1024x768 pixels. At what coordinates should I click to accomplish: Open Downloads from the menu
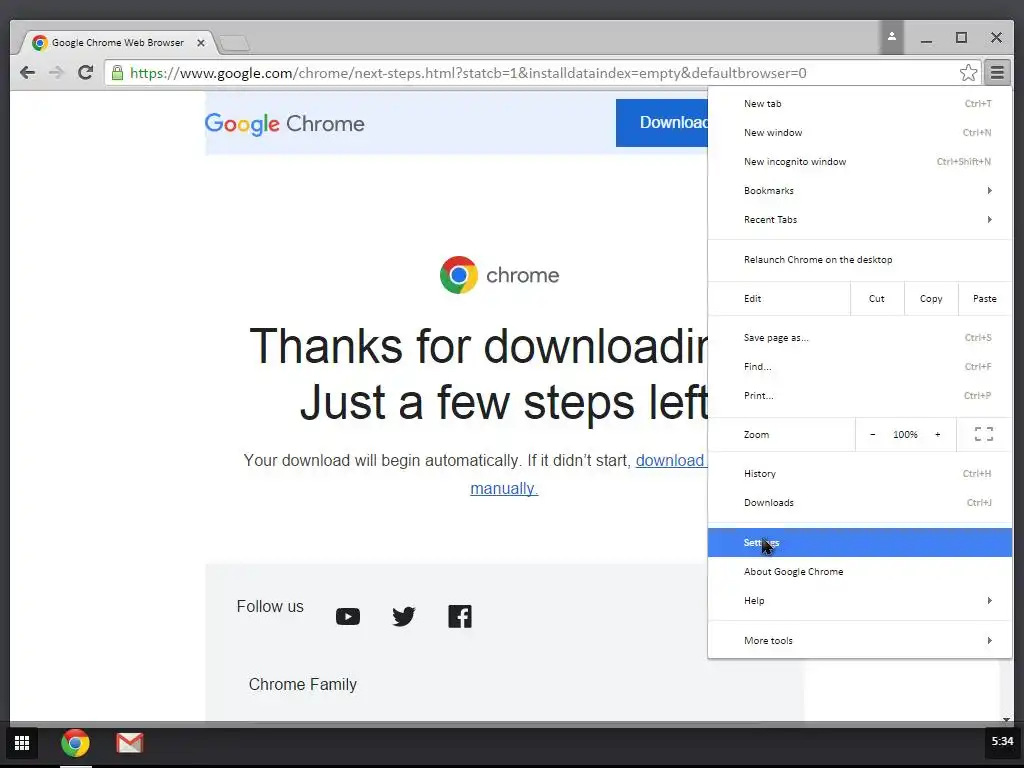[x=859, y=503]
